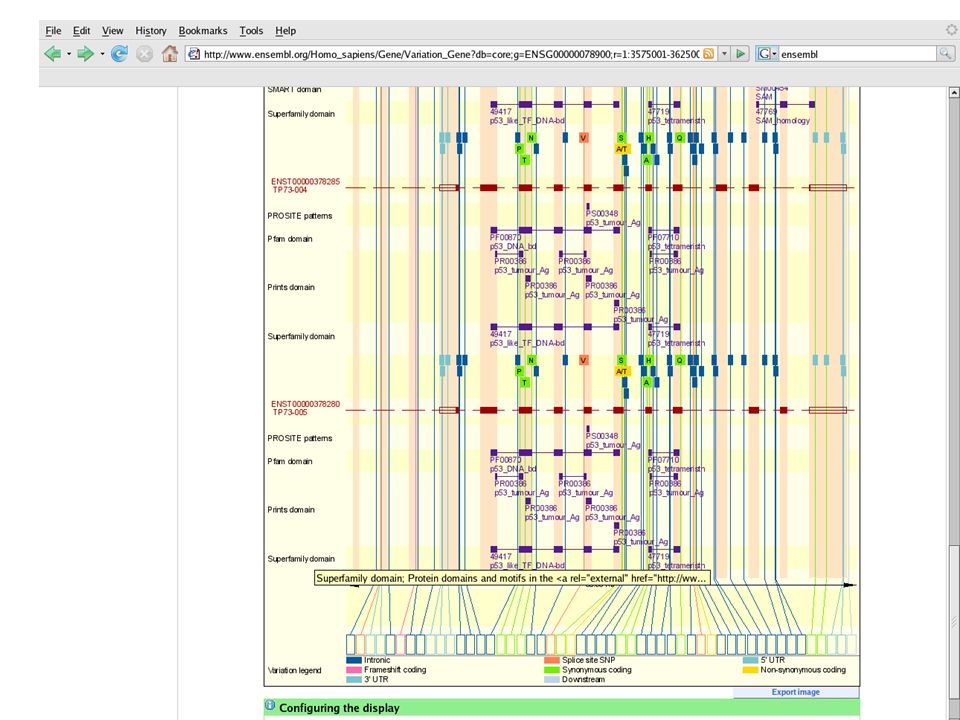This screenshot has width=960, height=720.
Task: Click the page icon in the address bar
Action: (x=194, y=54)
